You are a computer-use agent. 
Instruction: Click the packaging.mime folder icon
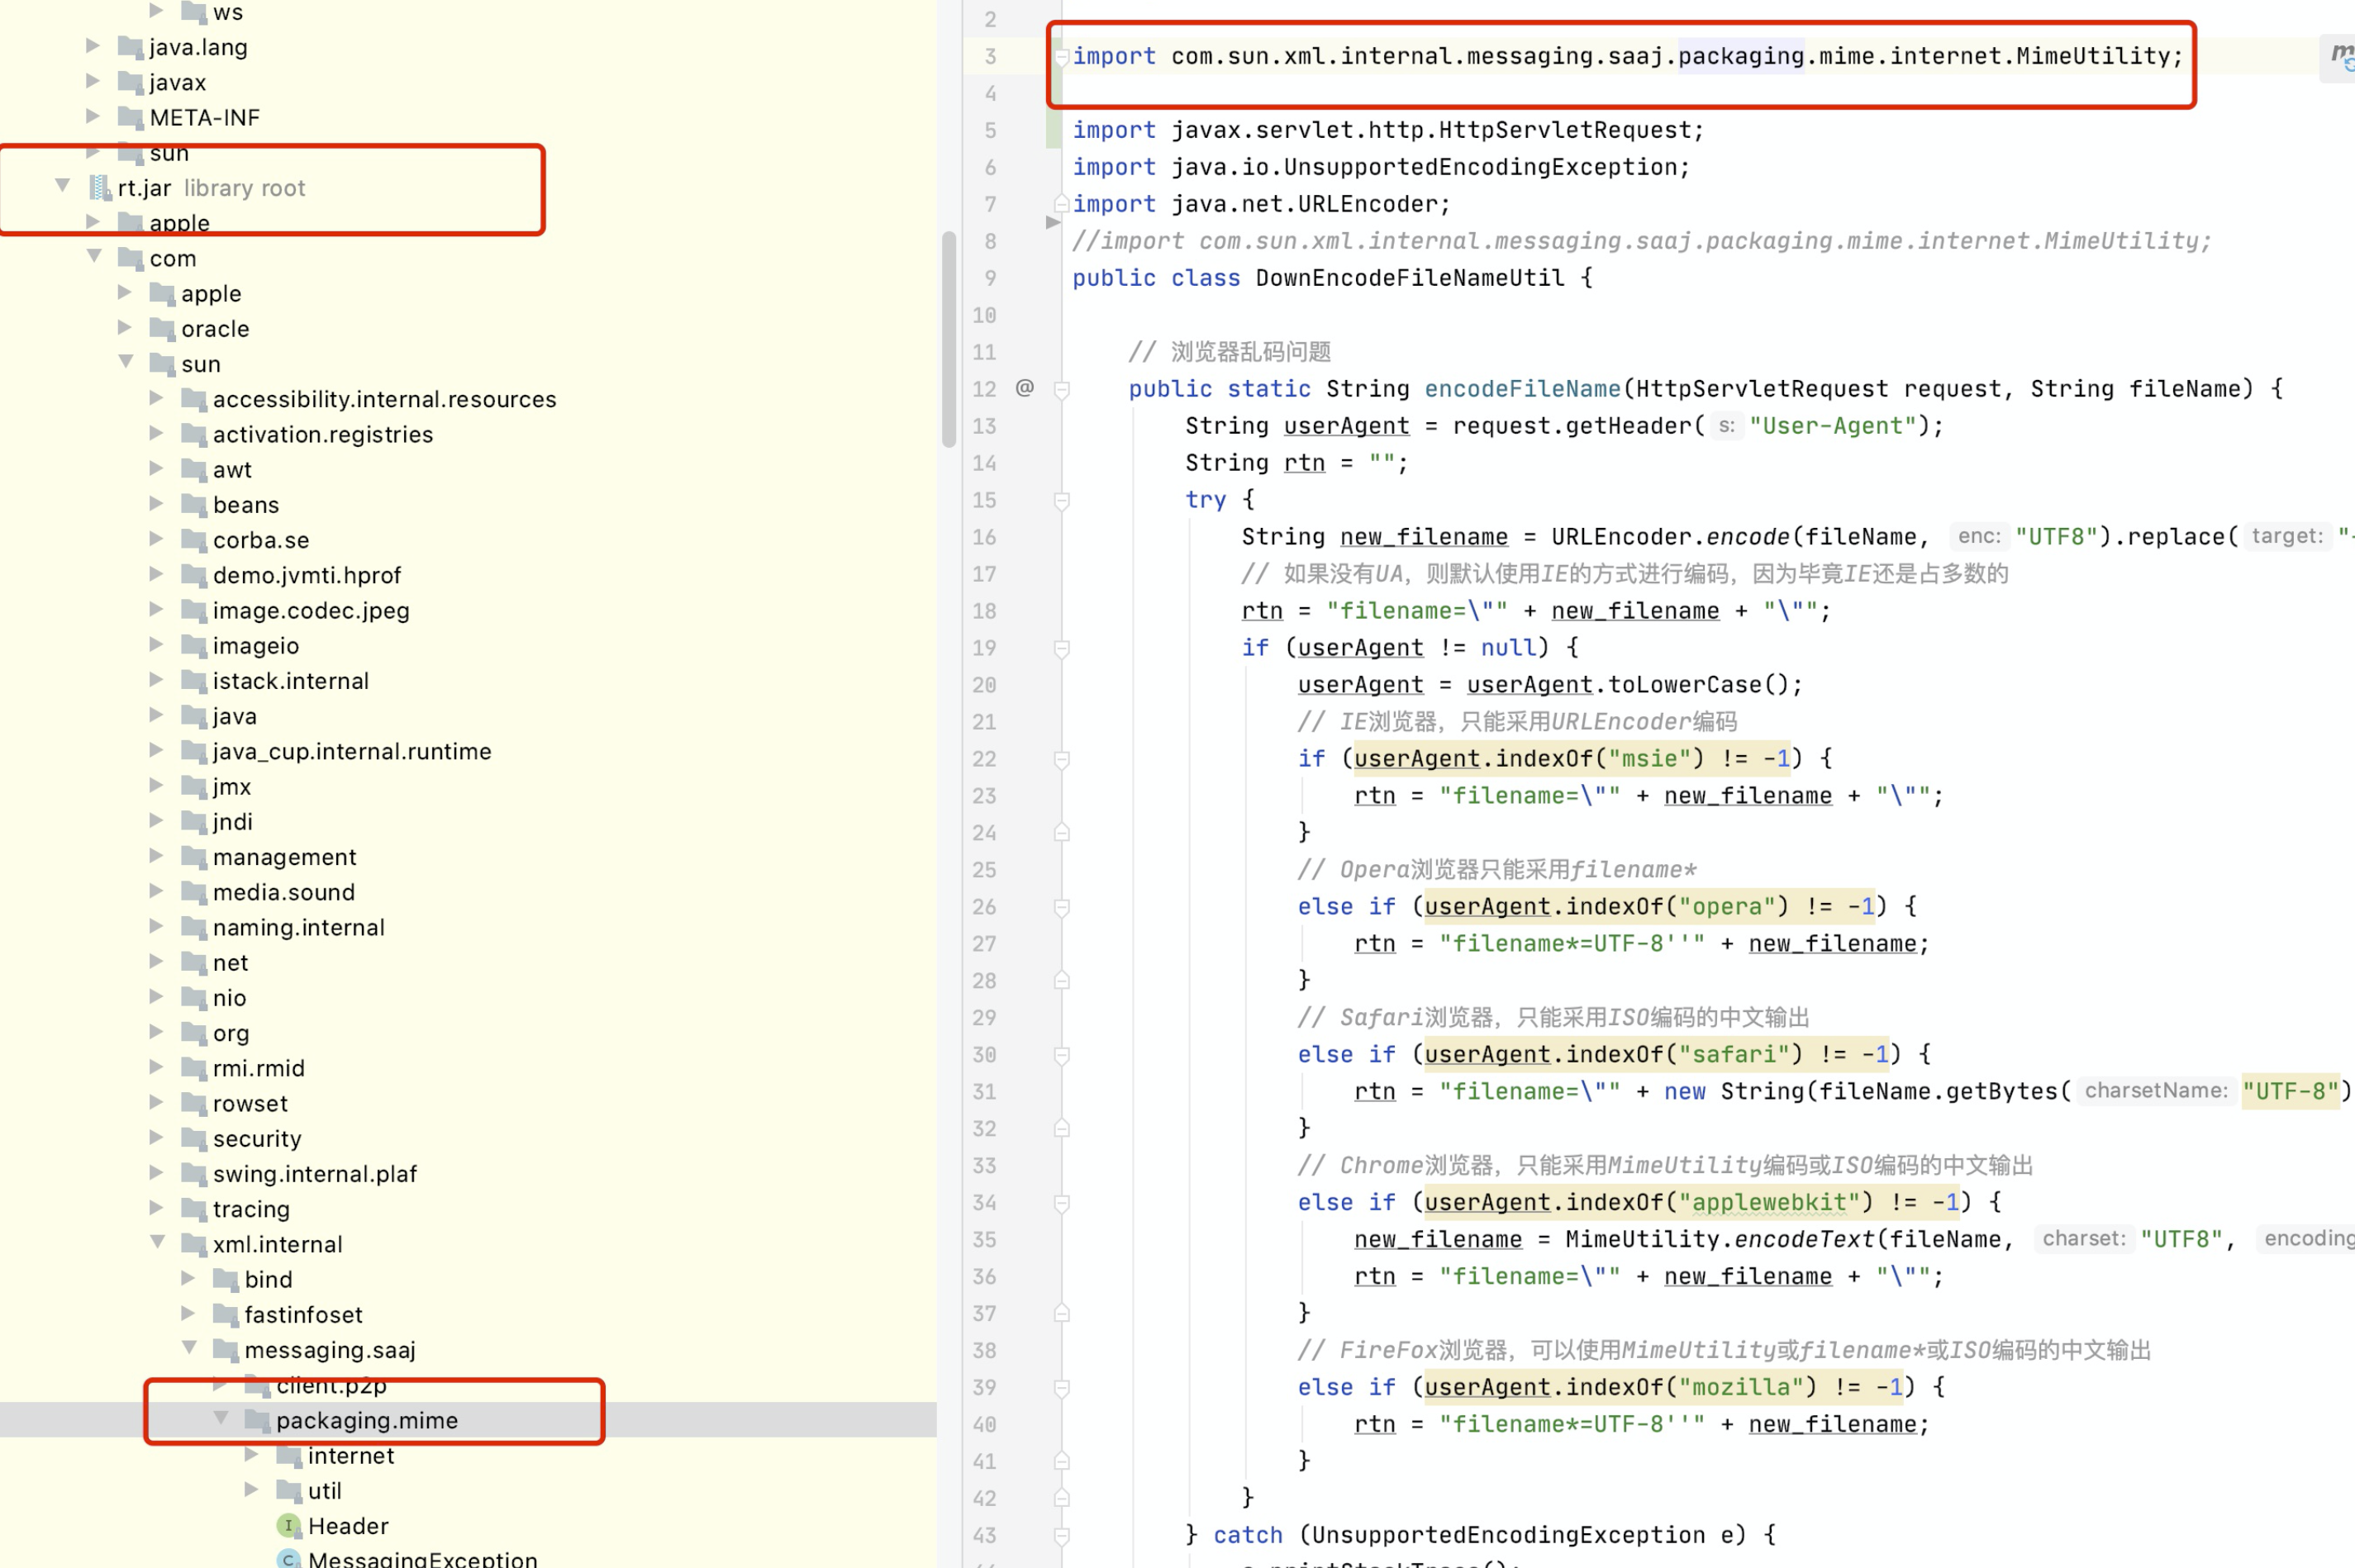(258, 1420)
